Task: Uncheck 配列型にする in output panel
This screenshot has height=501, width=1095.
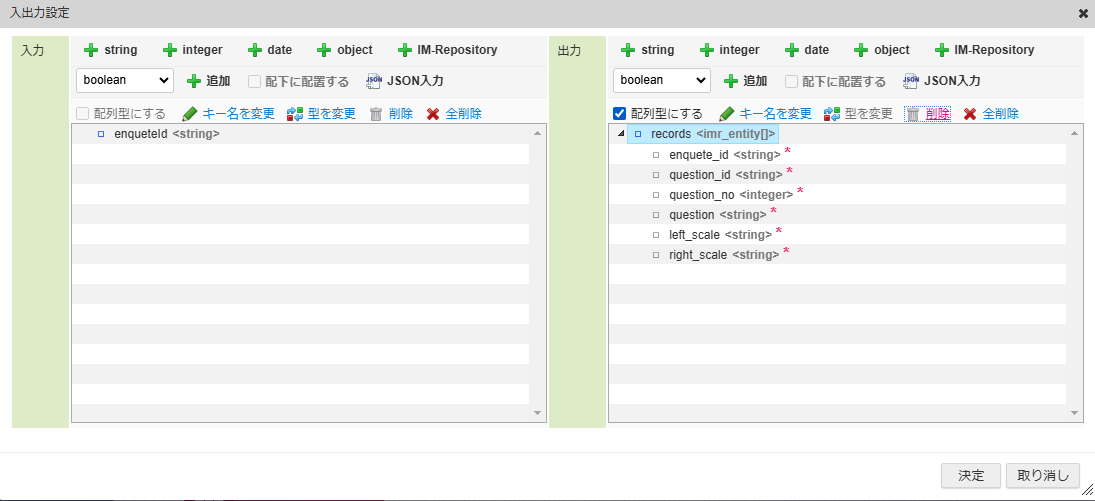Action: click(x=619, y=114)
